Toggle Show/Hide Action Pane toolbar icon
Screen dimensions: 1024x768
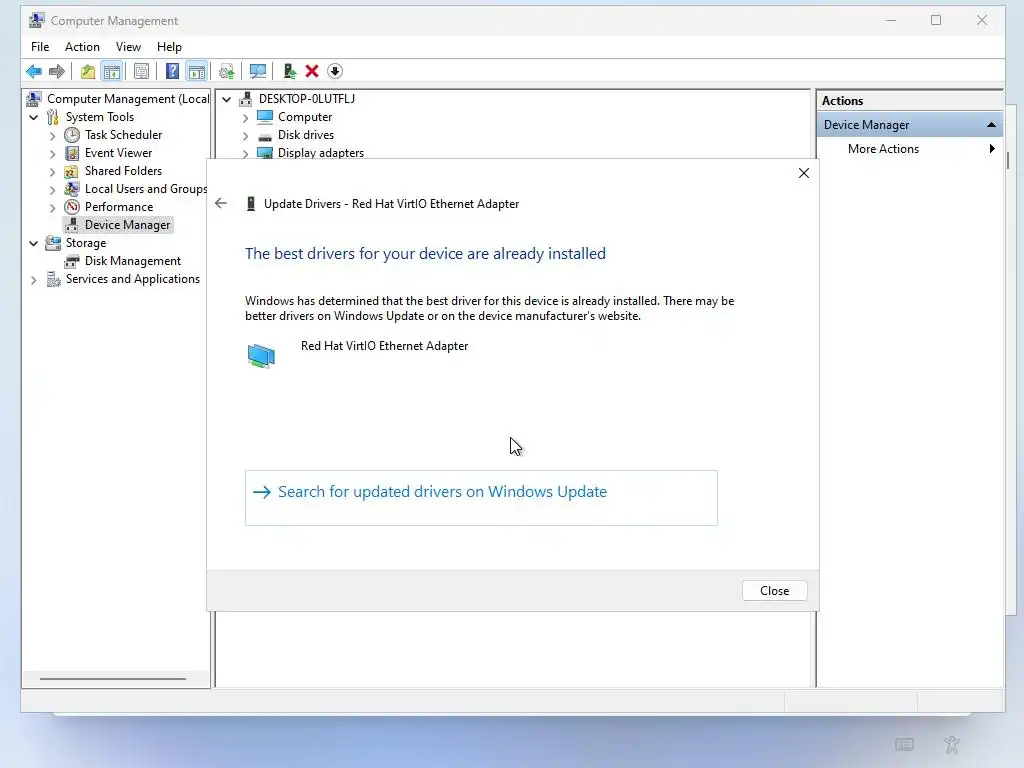[197, 71]
